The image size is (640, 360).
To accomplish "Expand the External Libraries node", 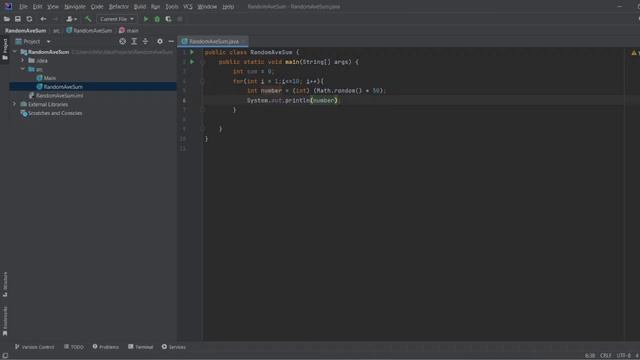I will (15, 104).
